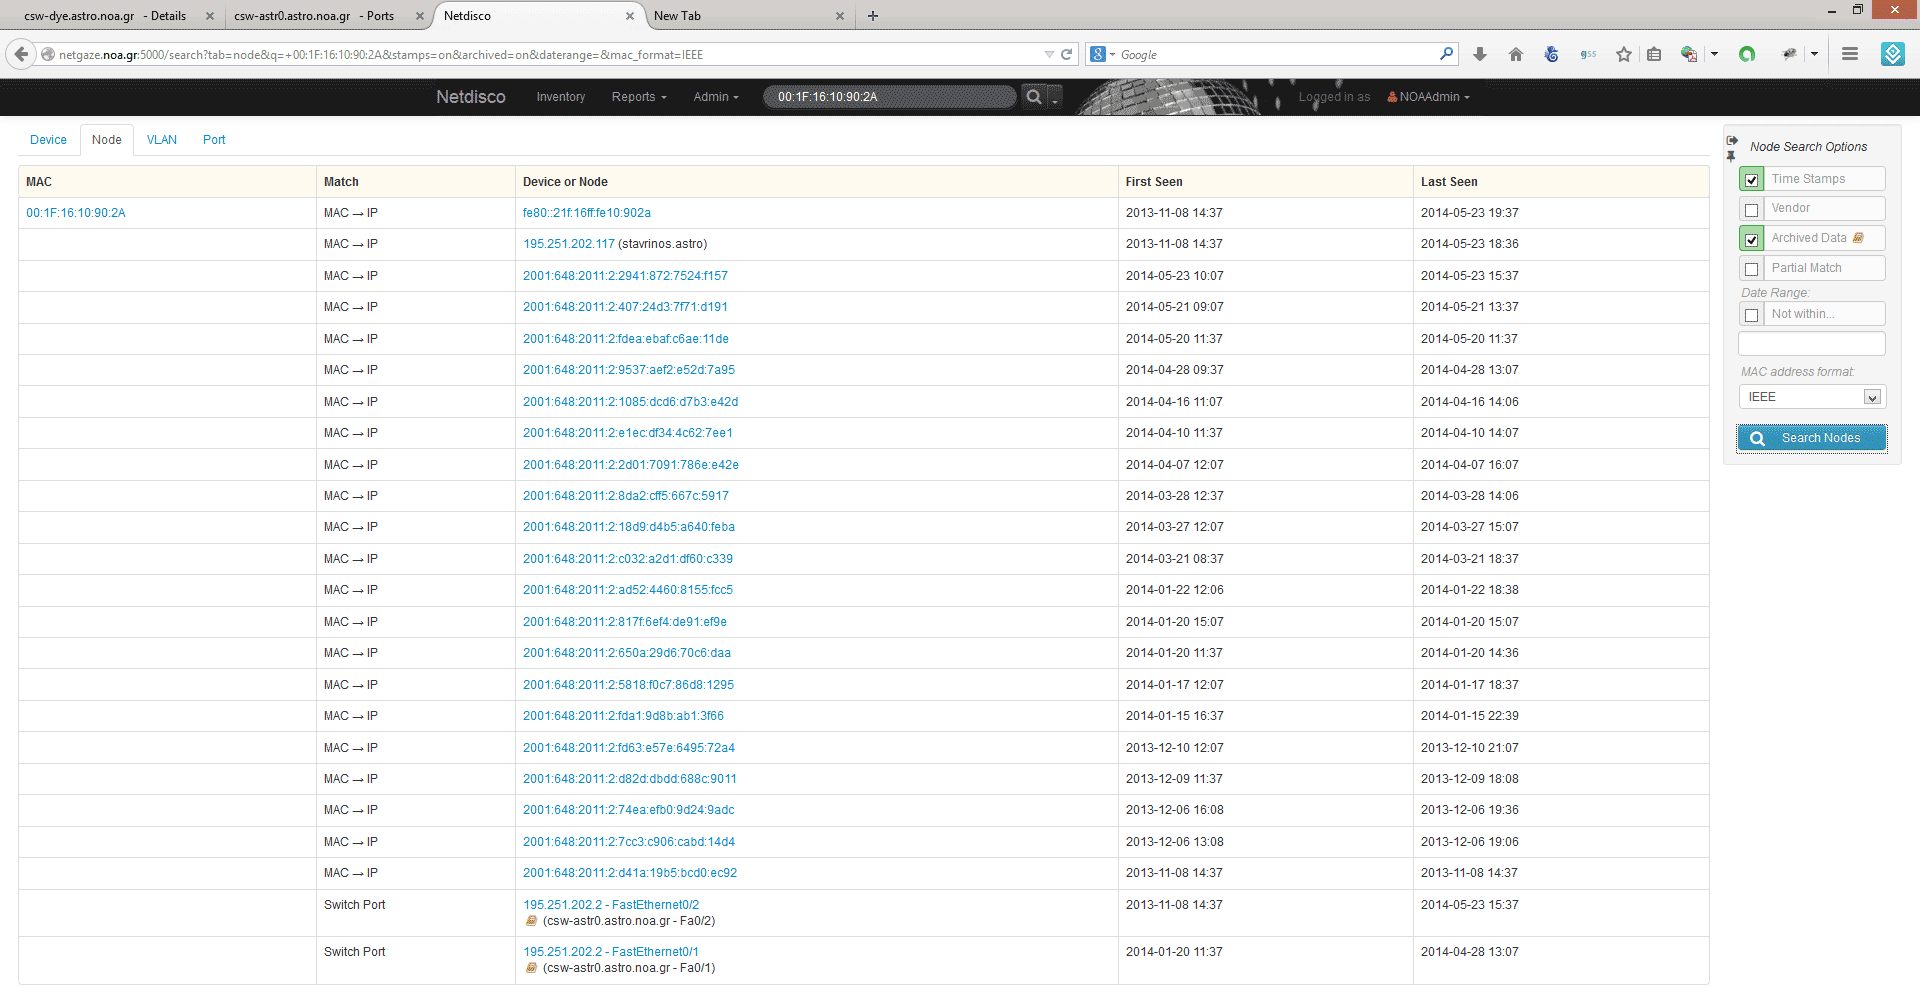Click the globe with document toolbar icon

1689,54
